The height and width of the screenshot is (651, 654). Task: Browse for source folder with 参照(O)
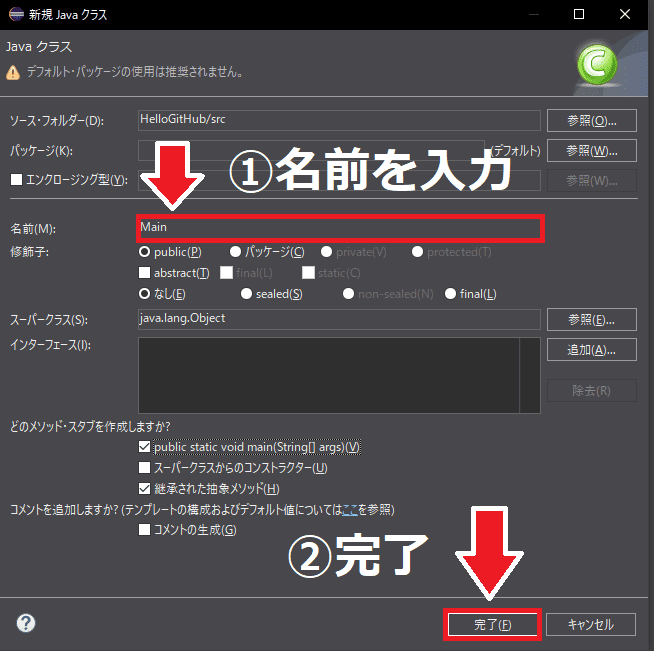click(x=592, y=120)
